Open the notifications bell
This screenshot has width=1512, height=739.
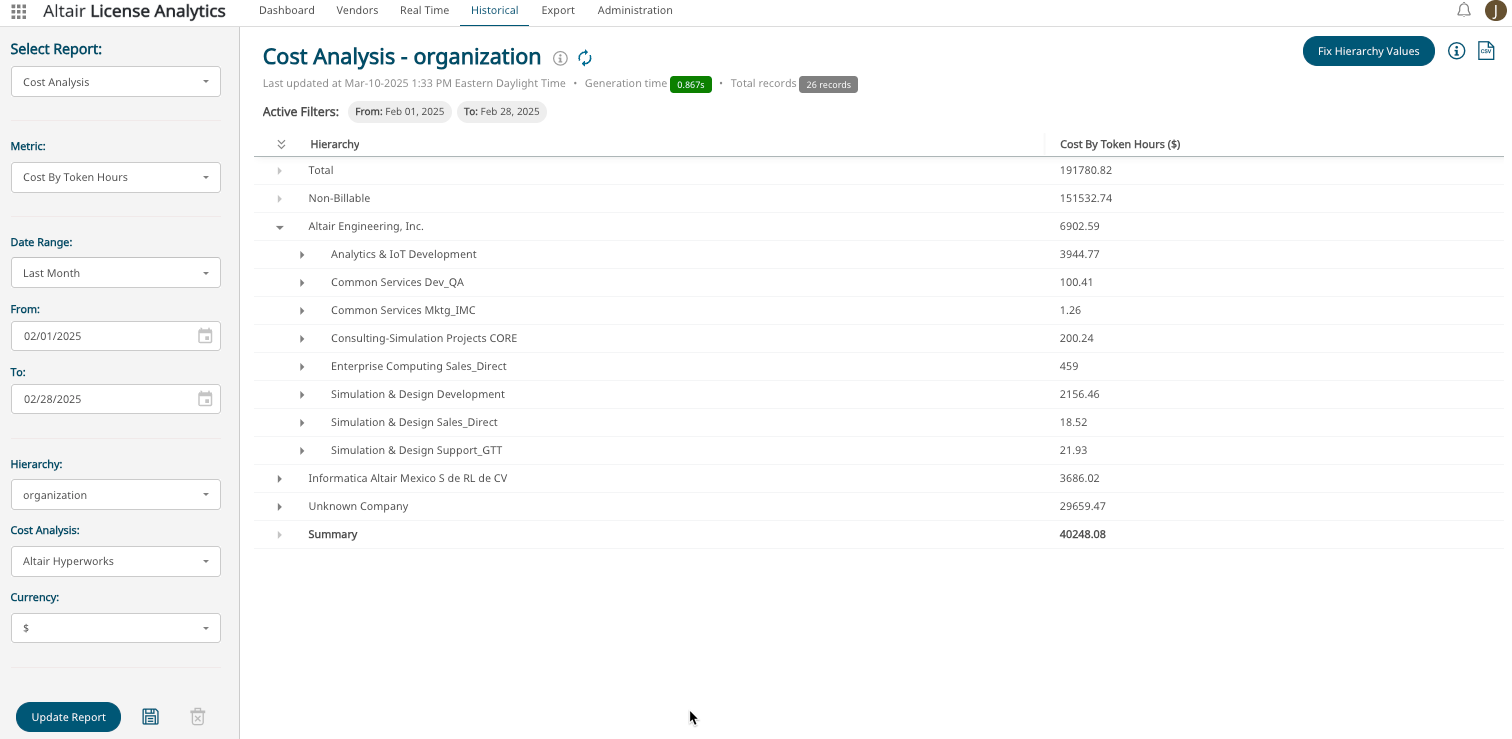point(1464,10)
